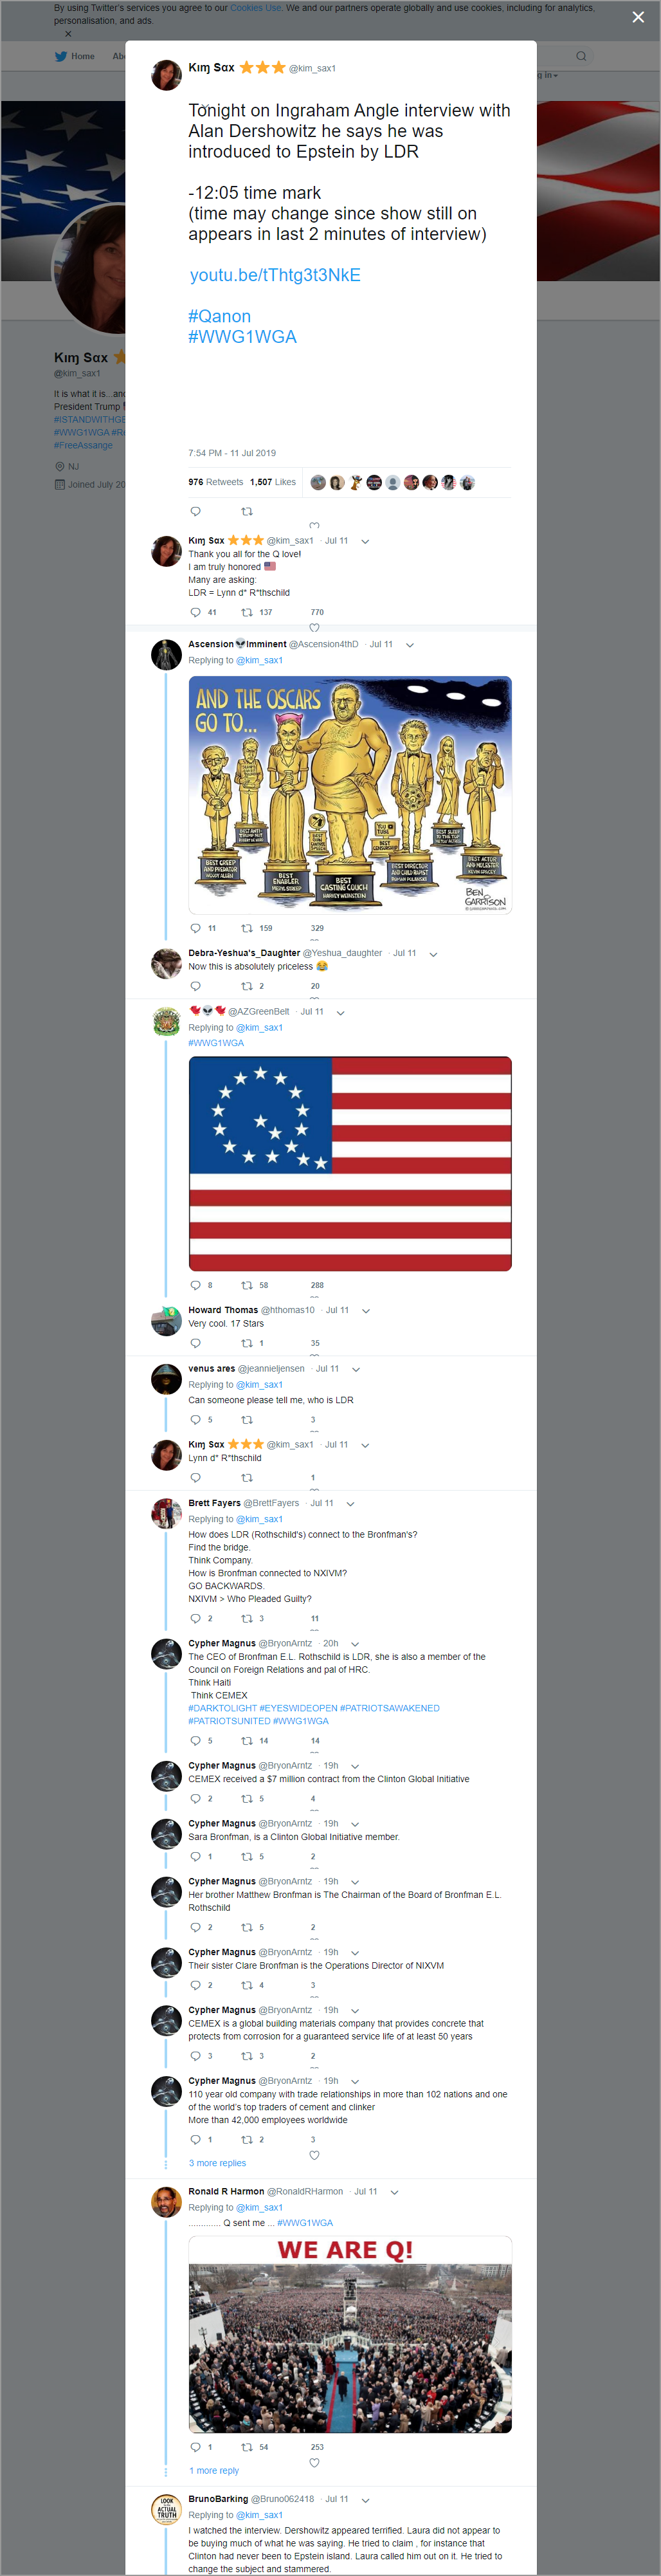This screenshot has width=661, height=2576.
Task: Open the youtu.be/tThtg3t3NkE link
Action: (x=275, y=275)
